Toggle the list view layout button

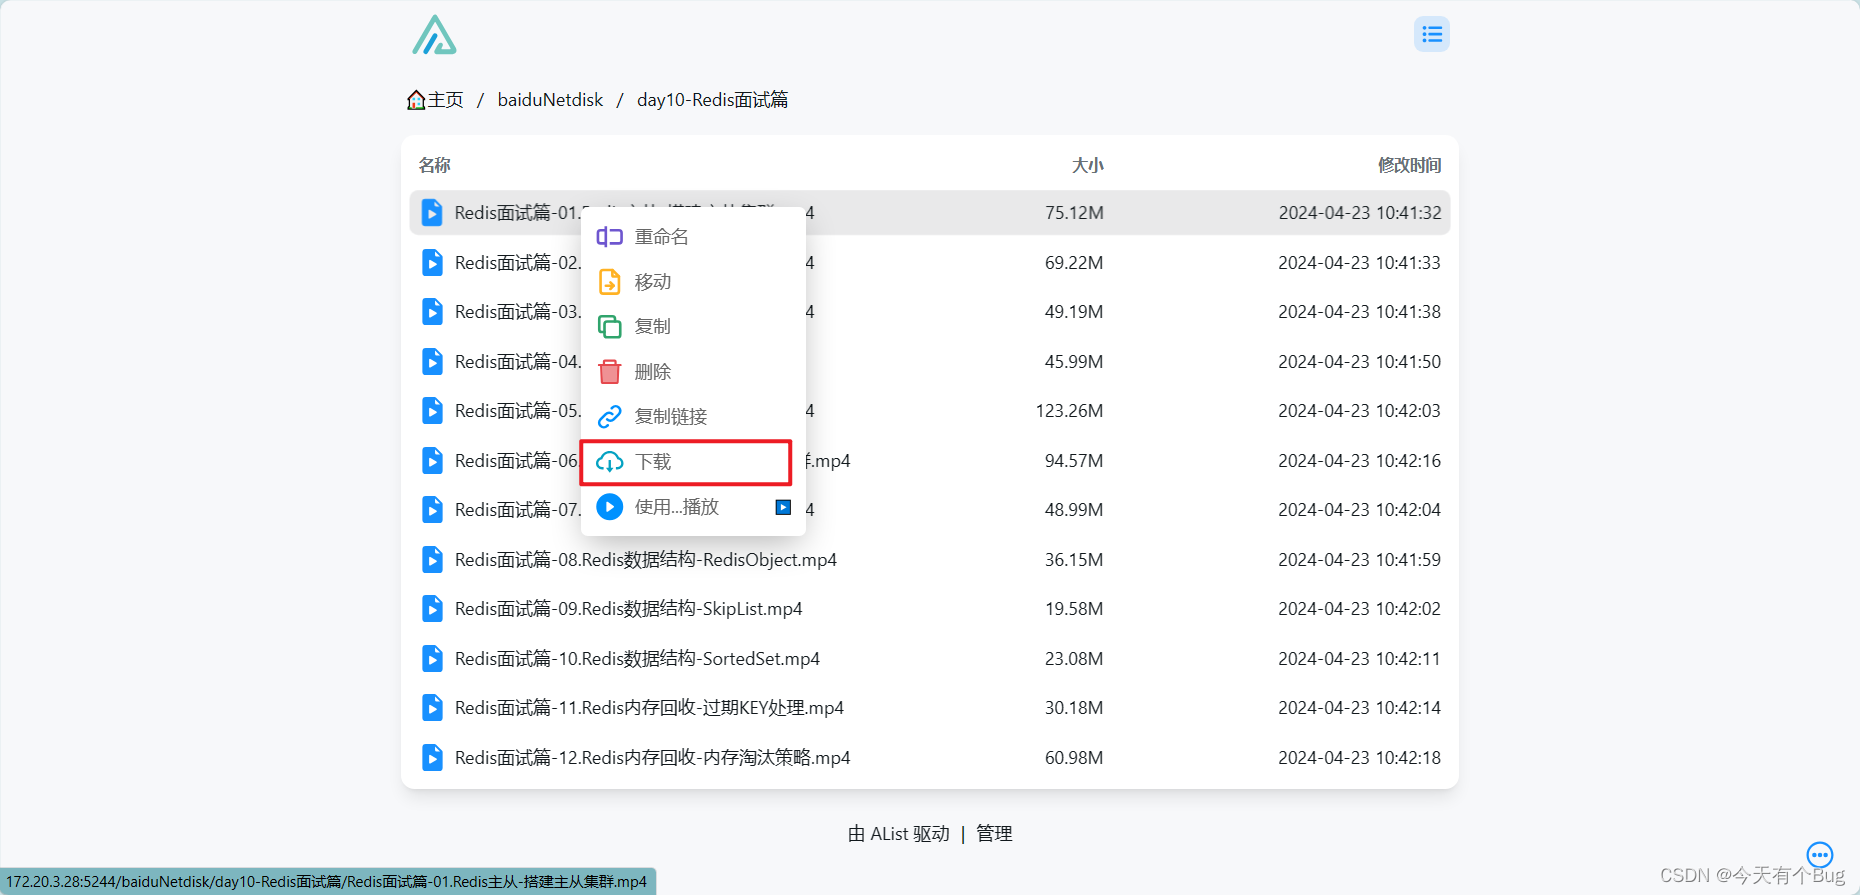coord(1431,34)
